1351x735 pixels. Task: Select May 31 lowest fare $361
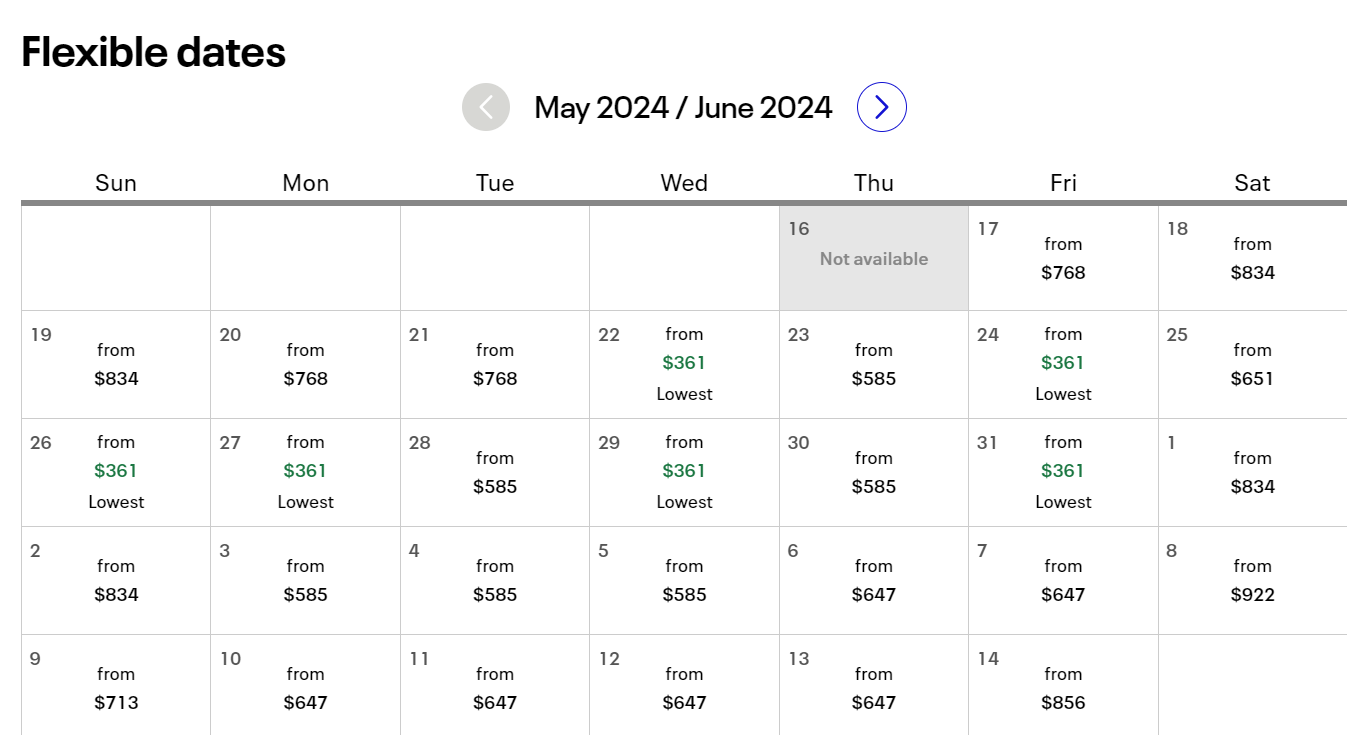pos(1063,472)
